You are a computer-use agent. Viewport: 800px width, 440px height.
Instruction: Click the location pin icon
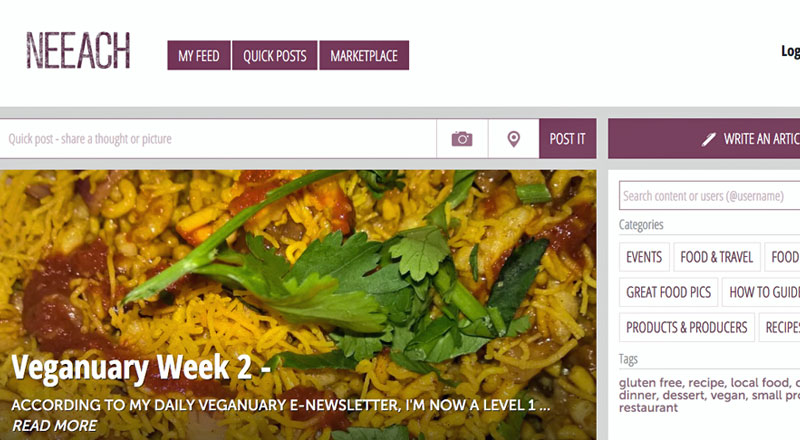tap(513, 138)
